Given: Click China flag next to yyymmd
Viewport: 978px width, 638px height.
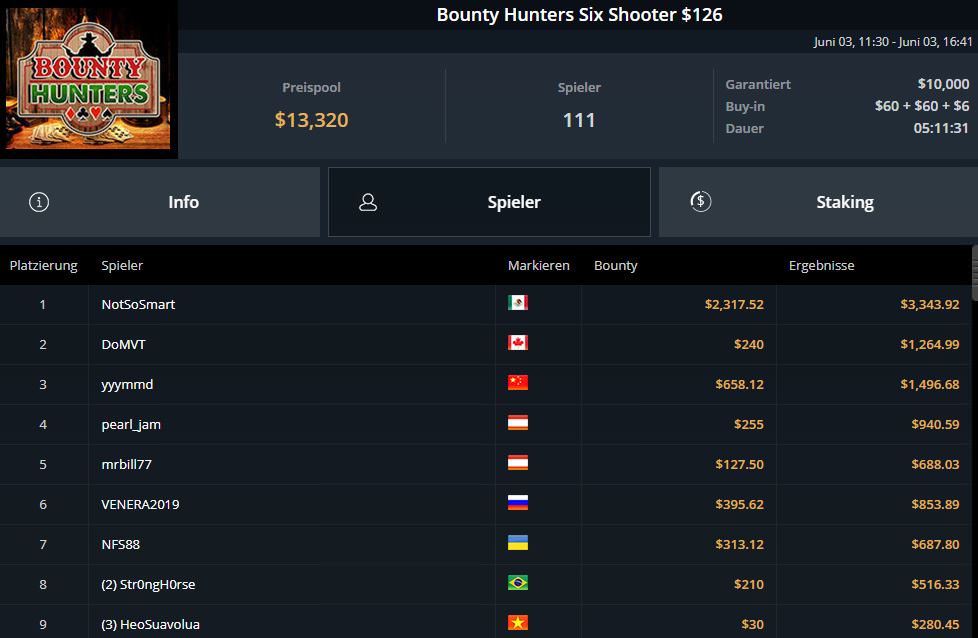Looking at the screenshot, I should (517, 383).
